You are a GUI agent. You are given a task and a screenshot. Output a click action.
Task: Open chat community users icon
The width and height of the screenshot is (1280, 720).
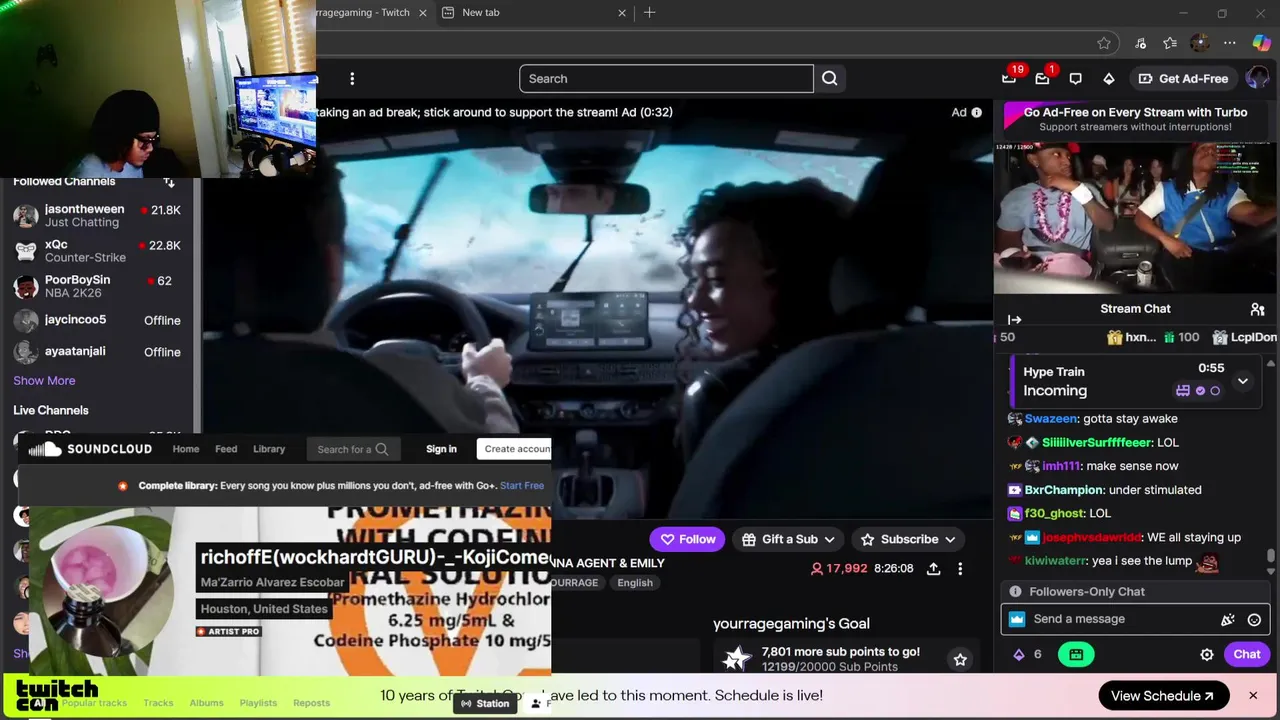1257,310
